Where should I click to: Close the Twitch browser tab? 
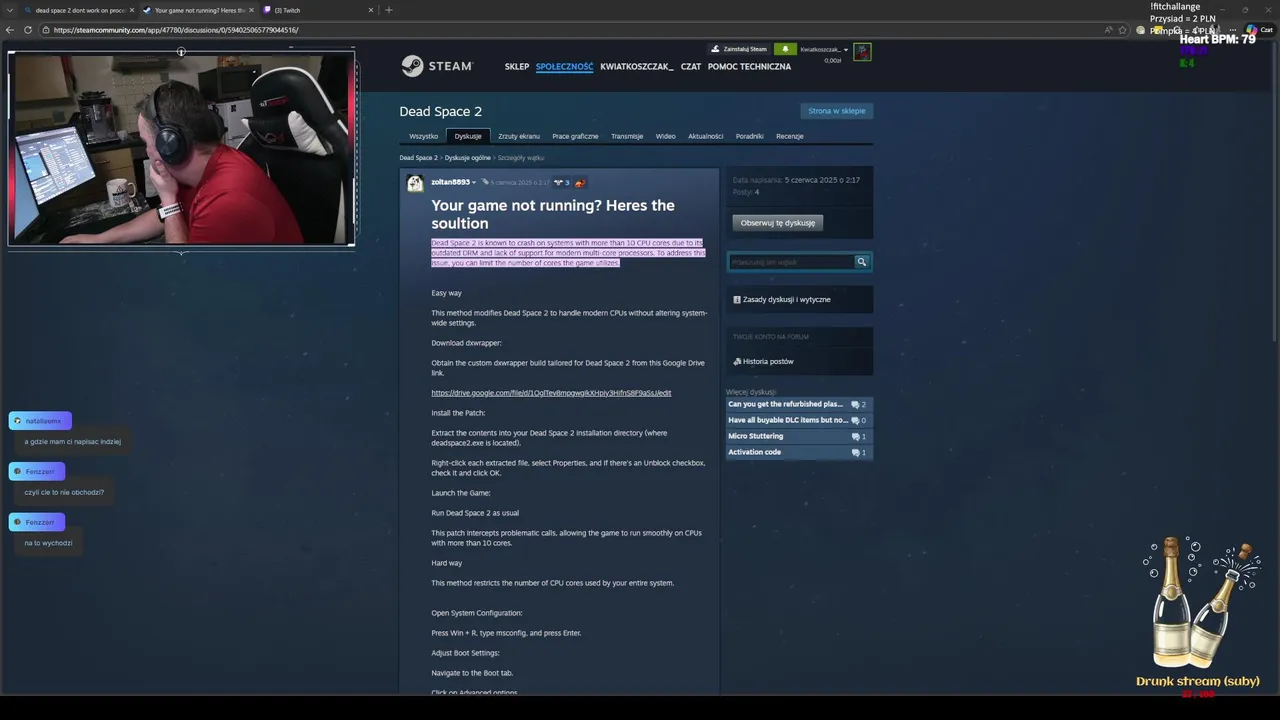[x=370, y=10]
